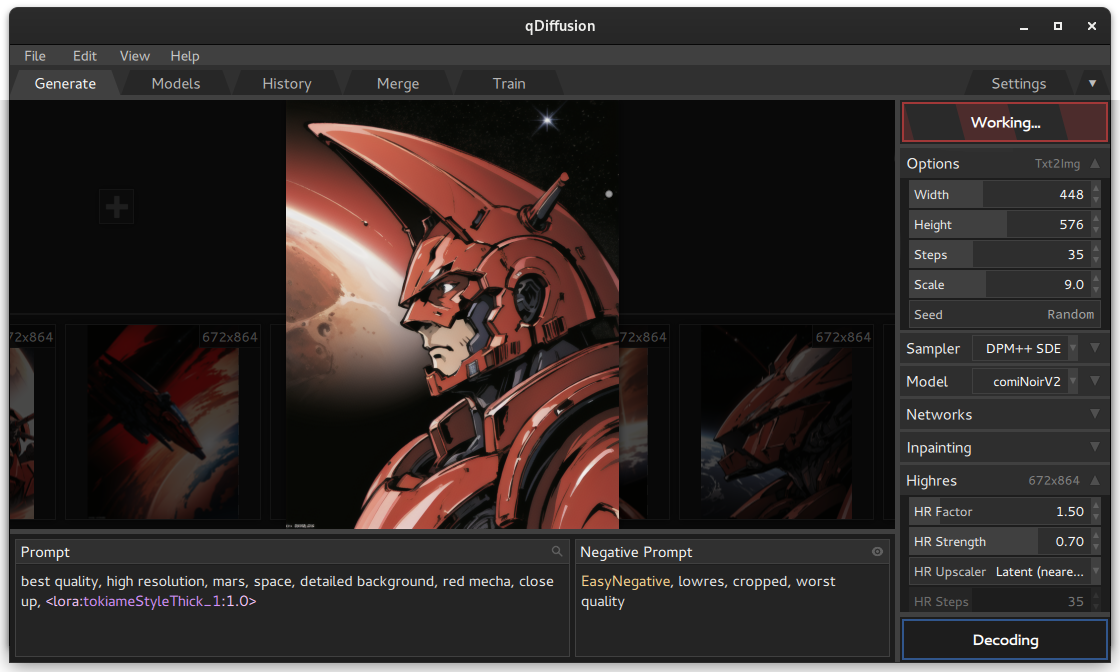This screenshot has height=672, width=1120.
Task: Open the Sampler DPM++ SDE dropdown
Action: coord(1025,348)
